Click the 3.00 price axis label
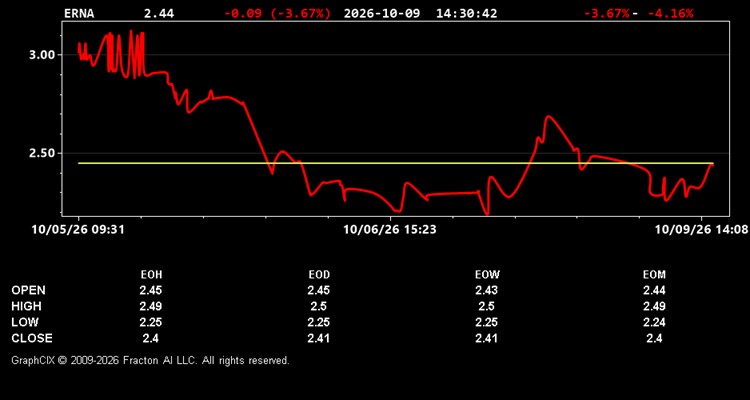 tap(43, 55)
